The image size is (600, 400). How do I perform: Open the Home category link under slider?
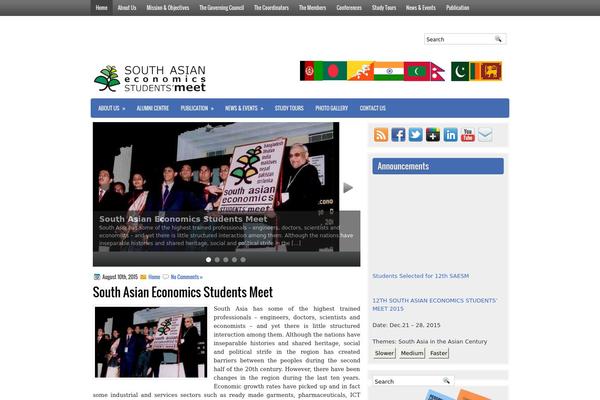[154, 277]
